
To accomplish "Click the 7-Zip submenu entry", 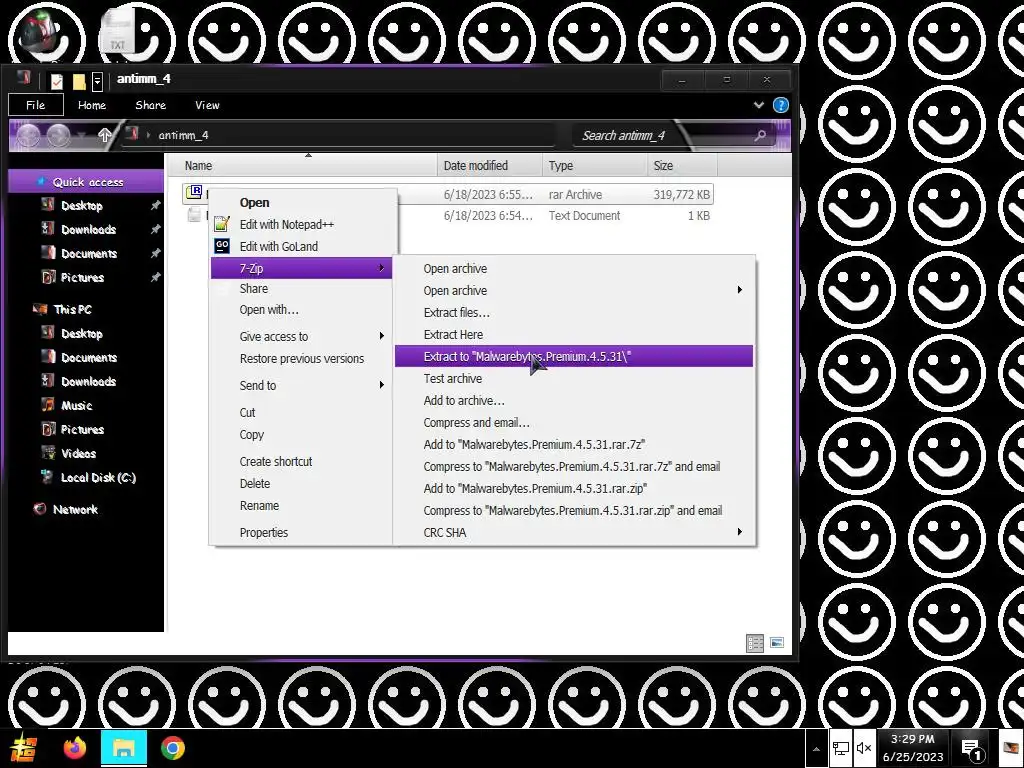I will [301, 268].
